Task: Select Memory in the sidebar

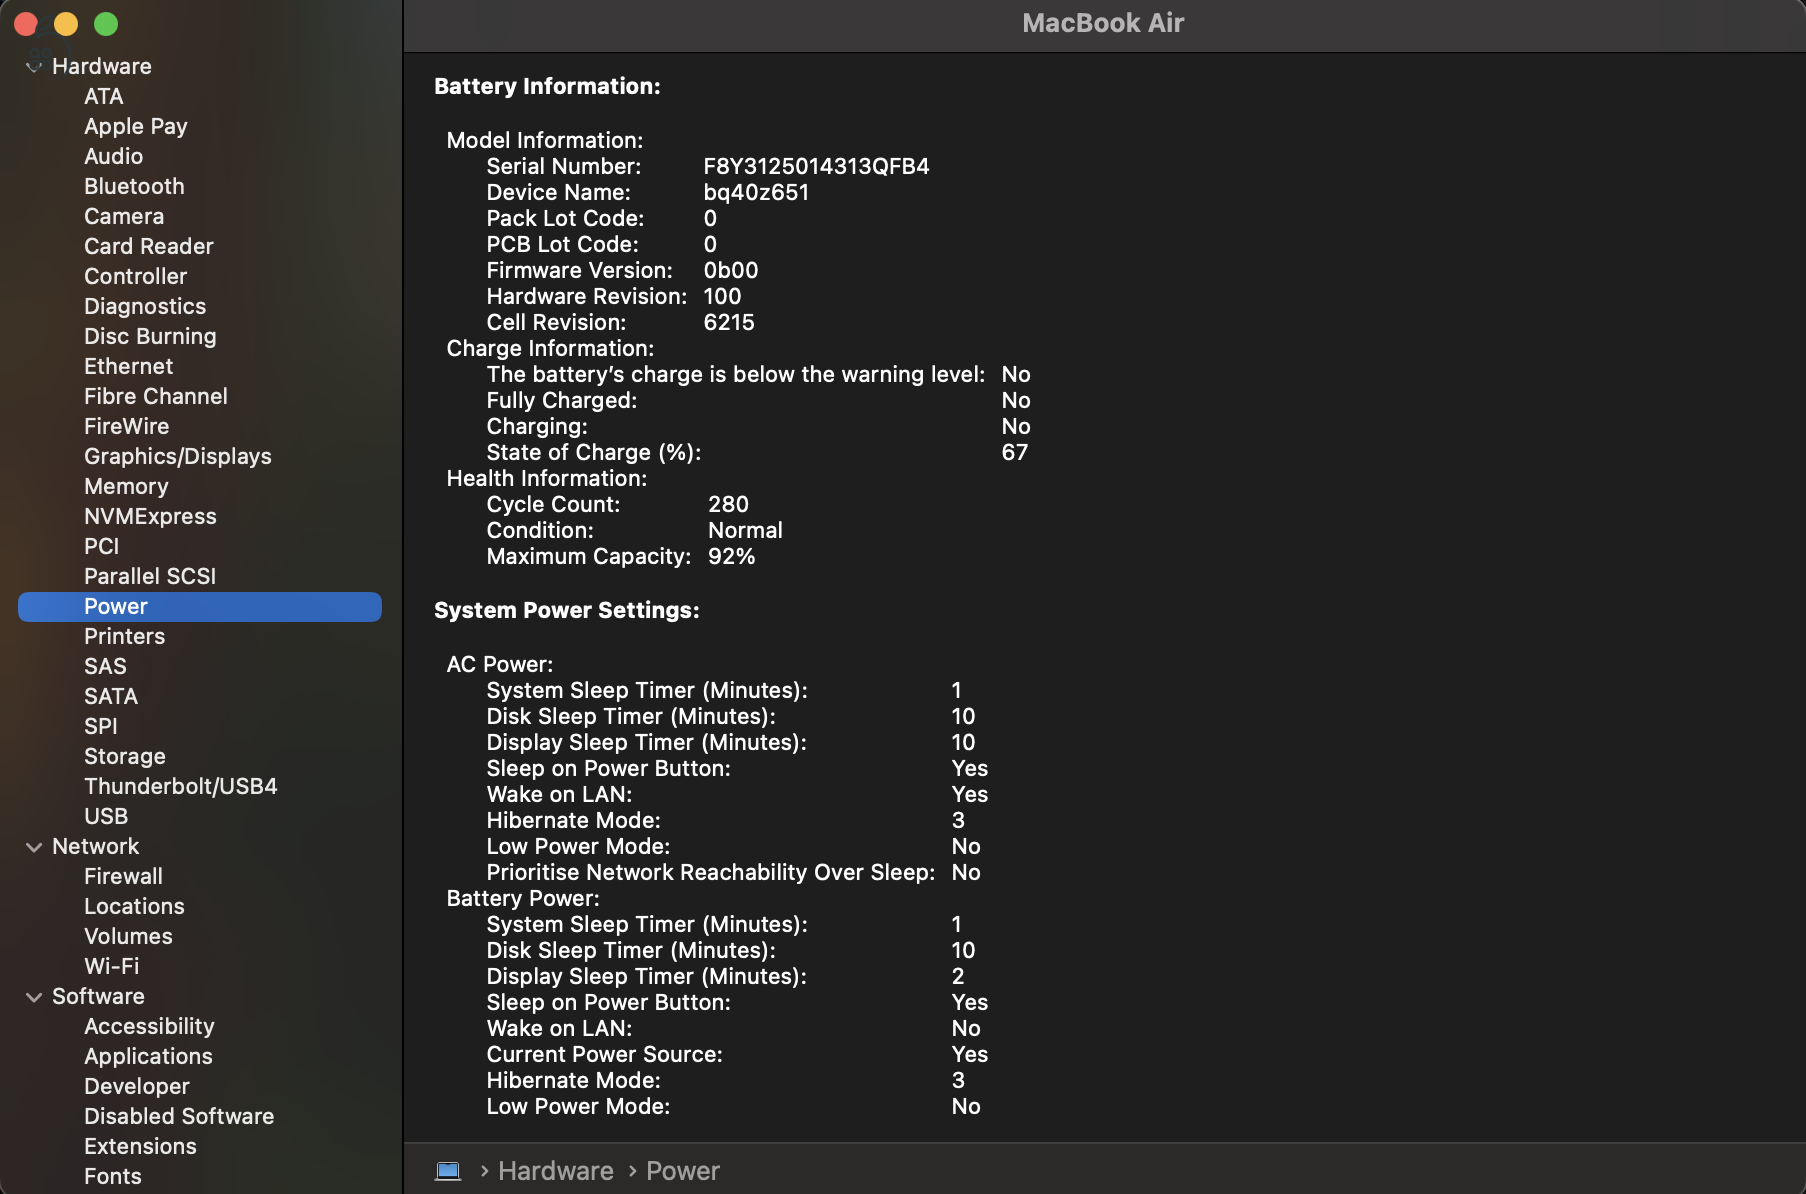Action: (126, 487)
